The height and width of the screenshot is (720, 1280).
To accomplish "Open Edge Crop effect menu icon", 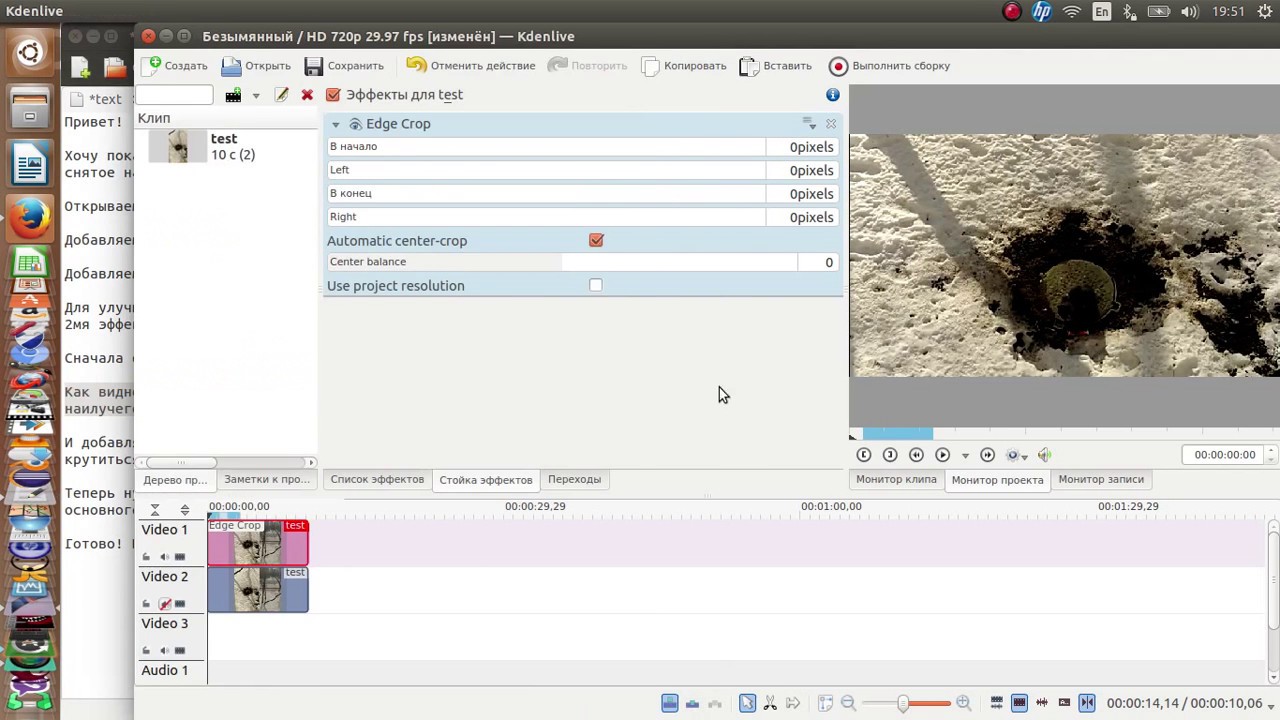I will (808, 123).
